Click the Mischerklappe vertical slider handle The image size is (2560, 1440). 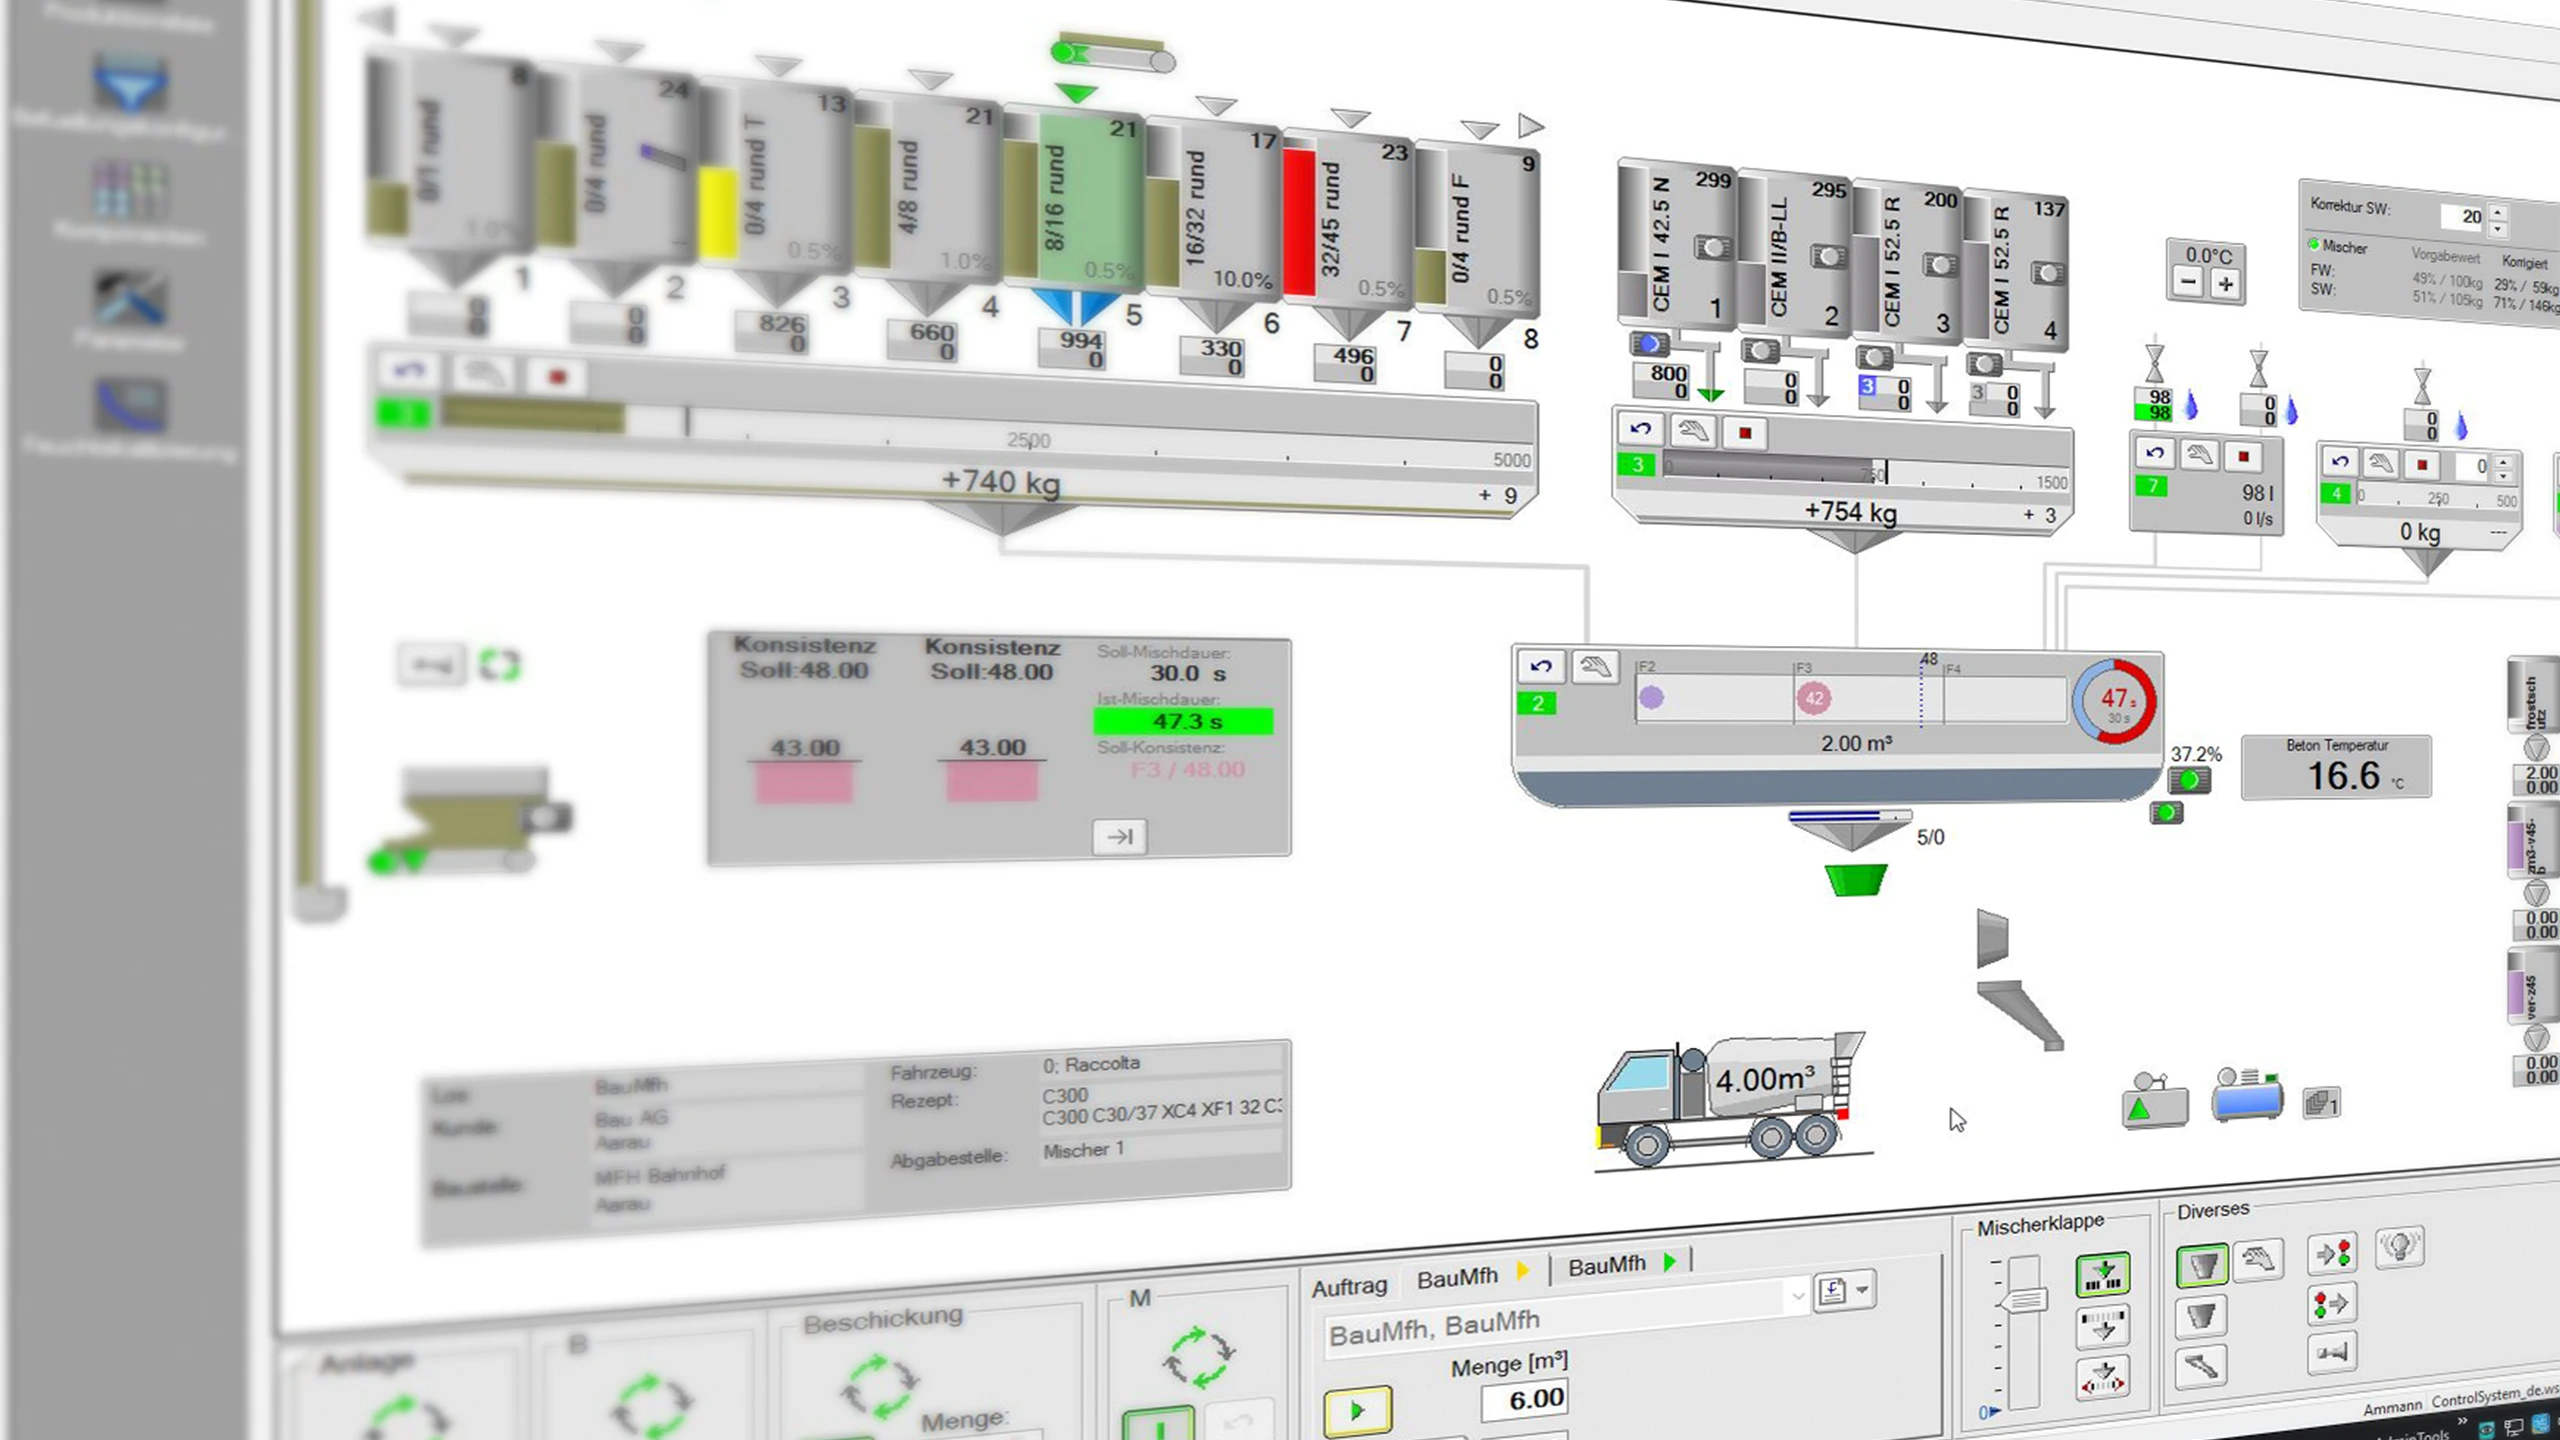tap(2024, 1300)
